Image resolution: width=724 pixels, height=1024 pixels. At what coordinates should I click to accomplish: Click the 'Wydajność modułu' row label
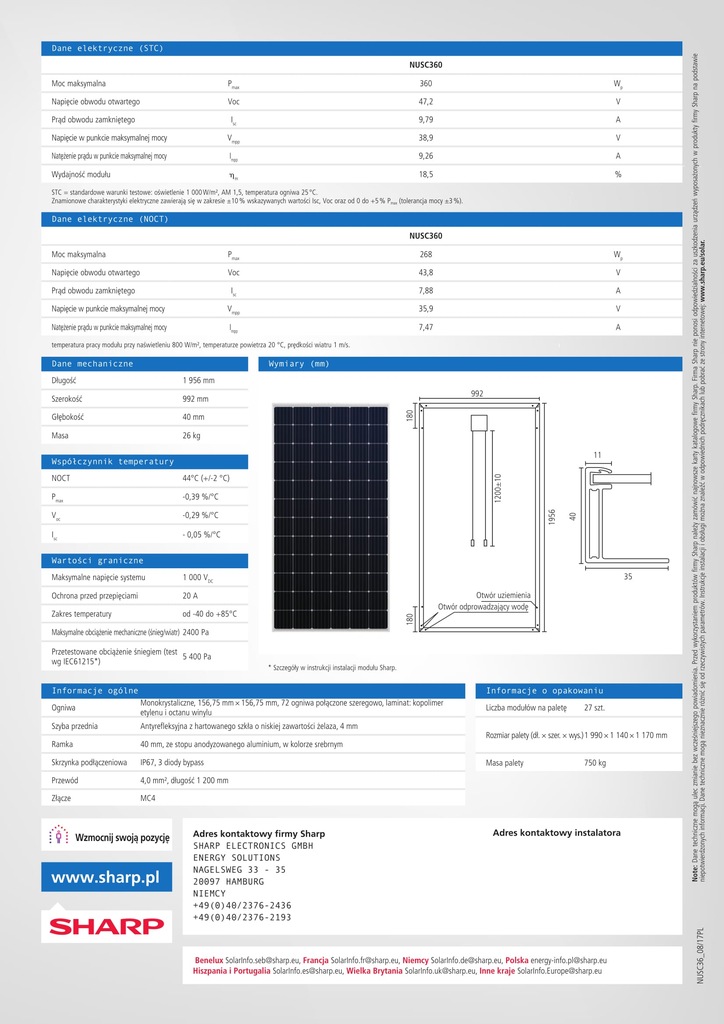click(x=81, y=174)
